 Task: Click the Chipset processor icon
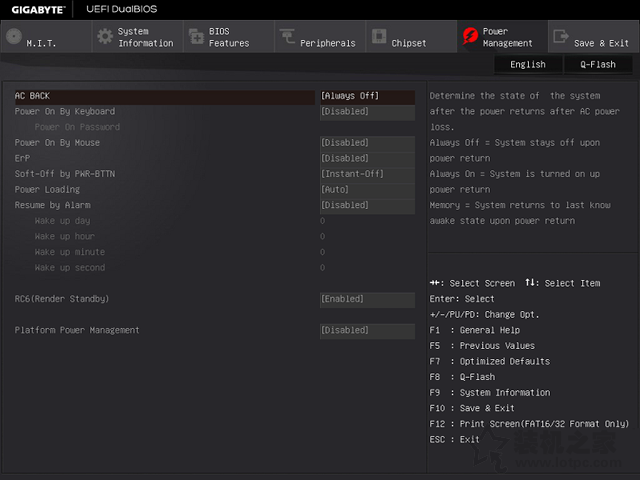point(379,37)
